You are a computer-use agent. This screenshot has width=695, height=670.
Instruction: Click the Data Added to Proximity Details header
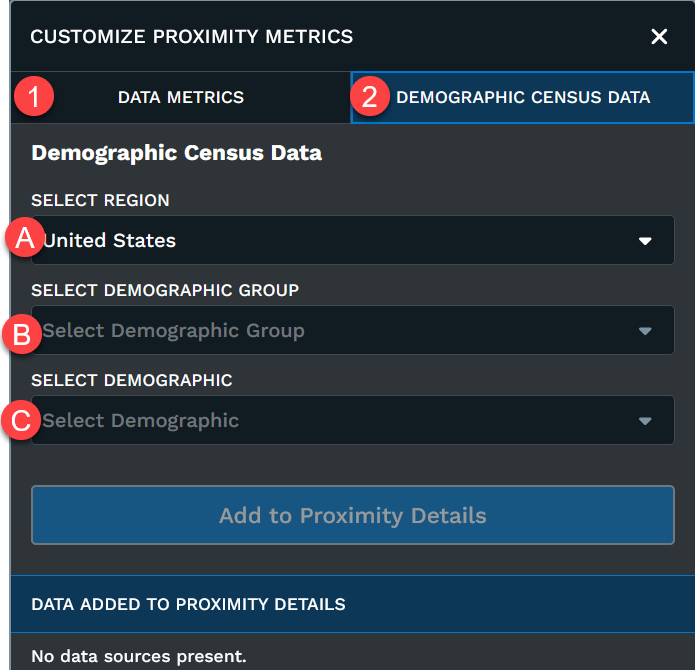click(x=189, y=604)
